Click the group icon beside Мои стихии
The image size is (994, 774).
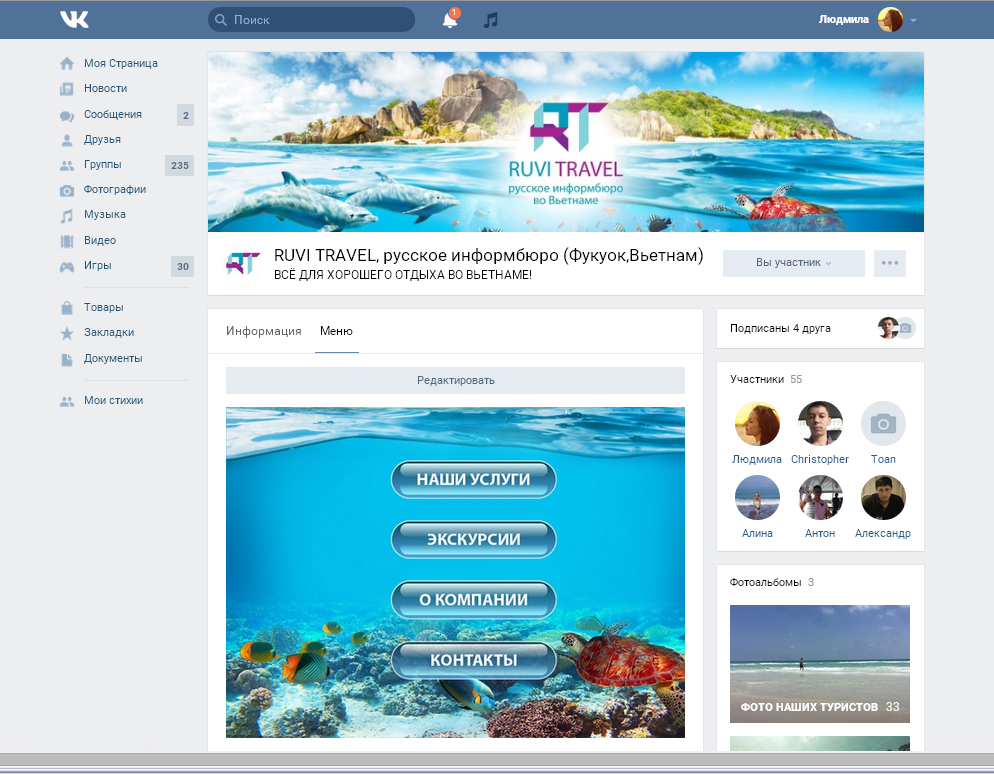point(67,401)
